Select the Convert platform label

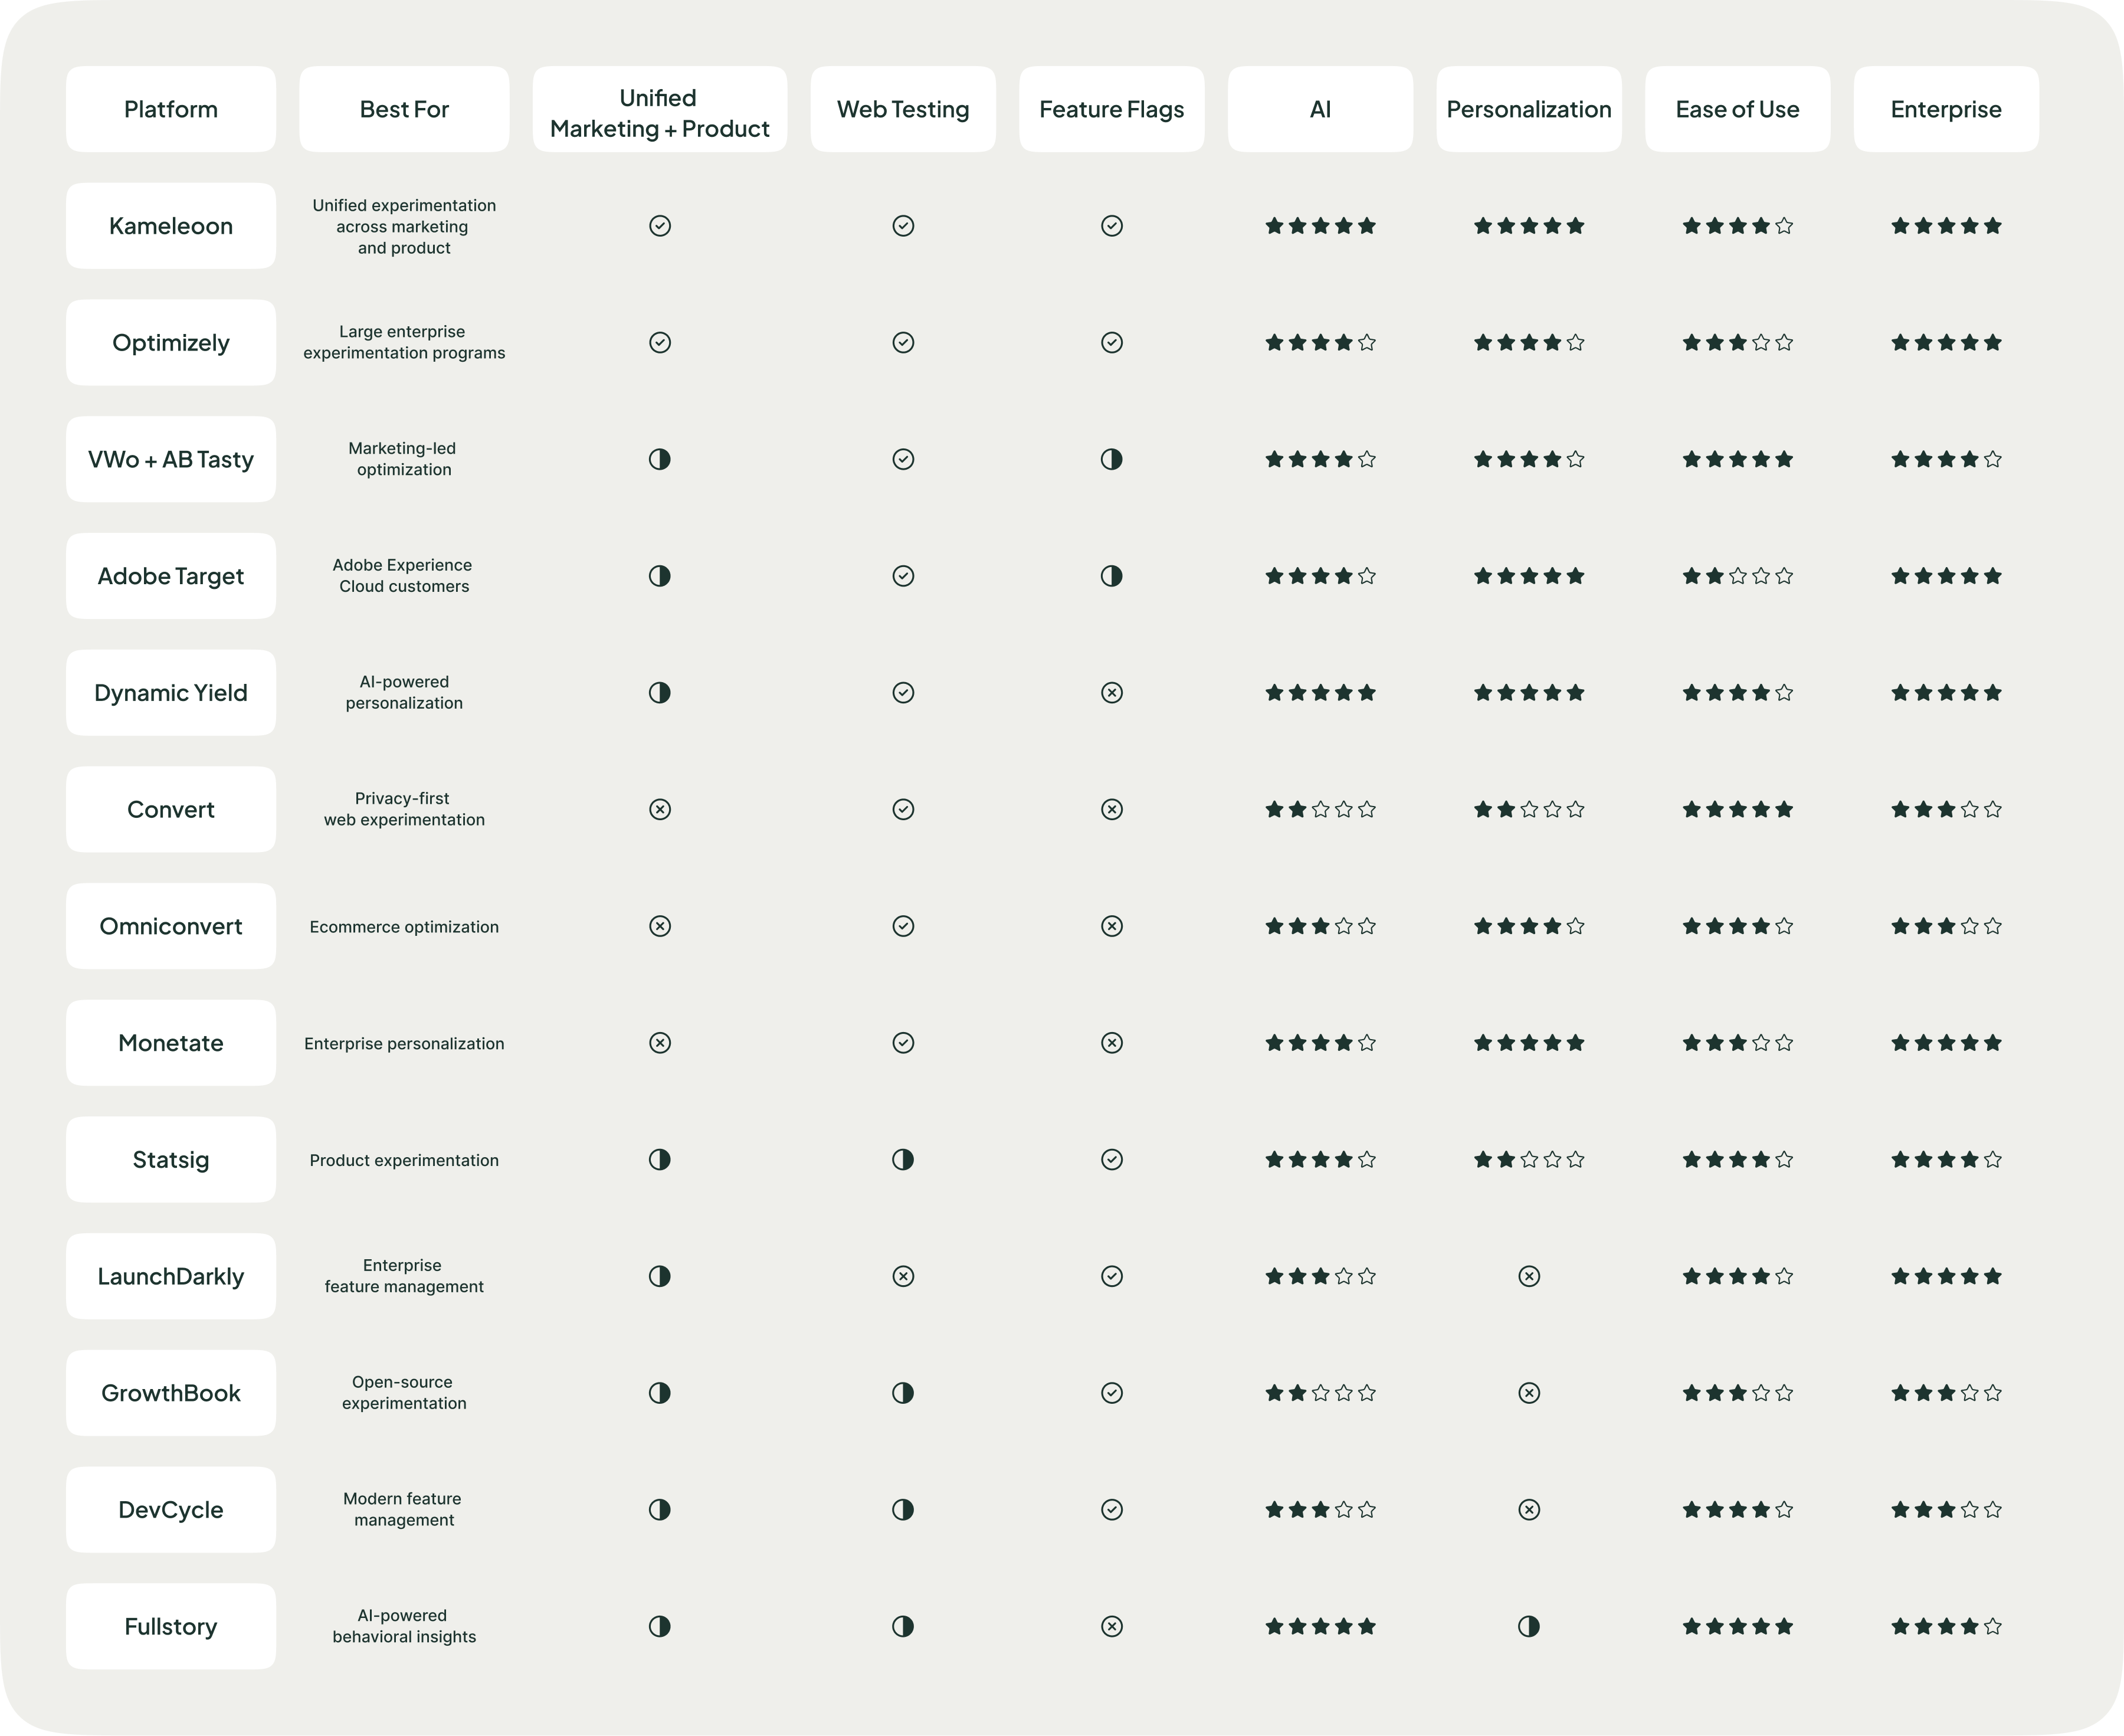pos(171,809)
